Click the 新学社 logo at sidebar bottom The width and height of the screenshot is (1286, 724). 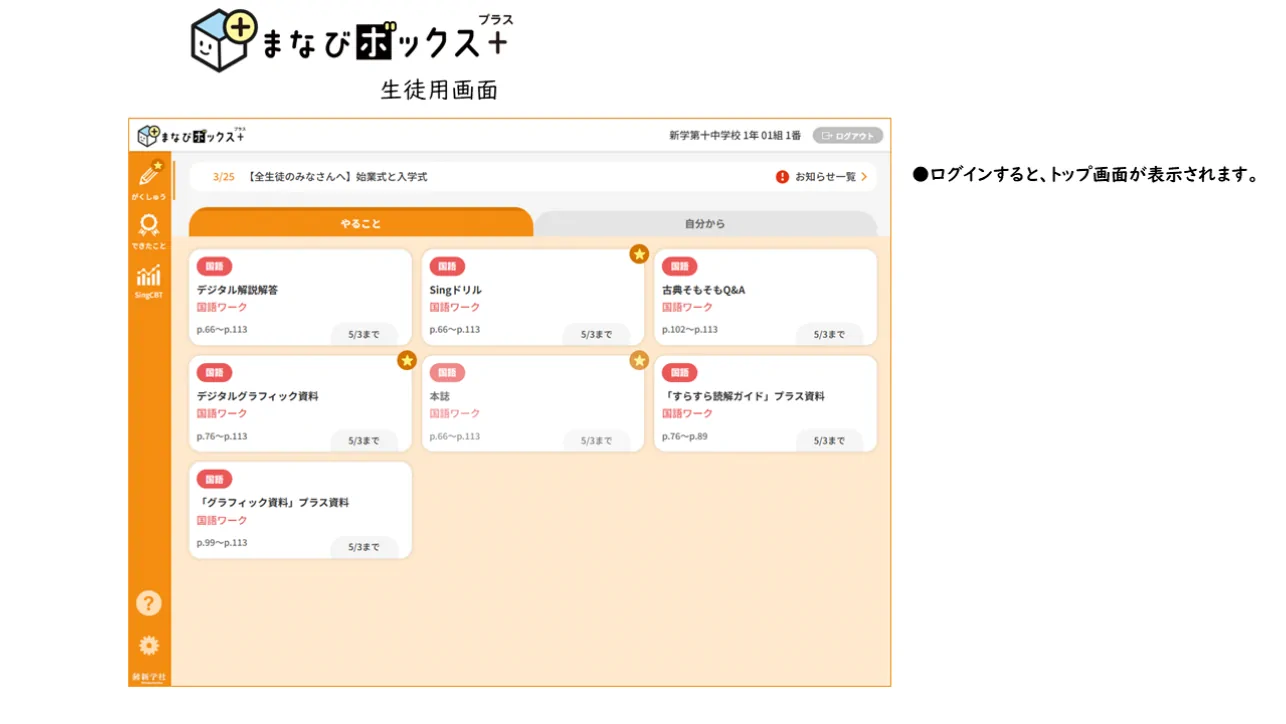(x=149, y=677)
